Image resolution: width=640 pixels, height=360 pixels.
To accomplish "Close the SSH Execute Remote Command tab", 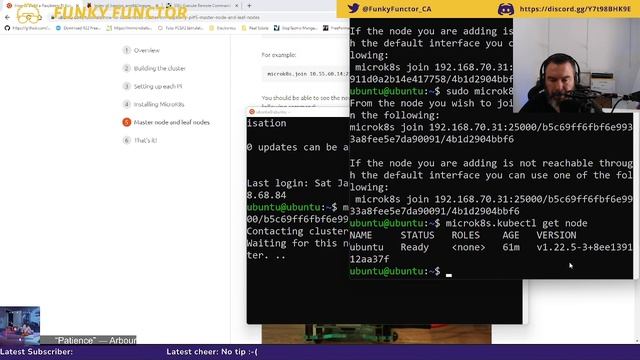I will [x=236, y=6].
